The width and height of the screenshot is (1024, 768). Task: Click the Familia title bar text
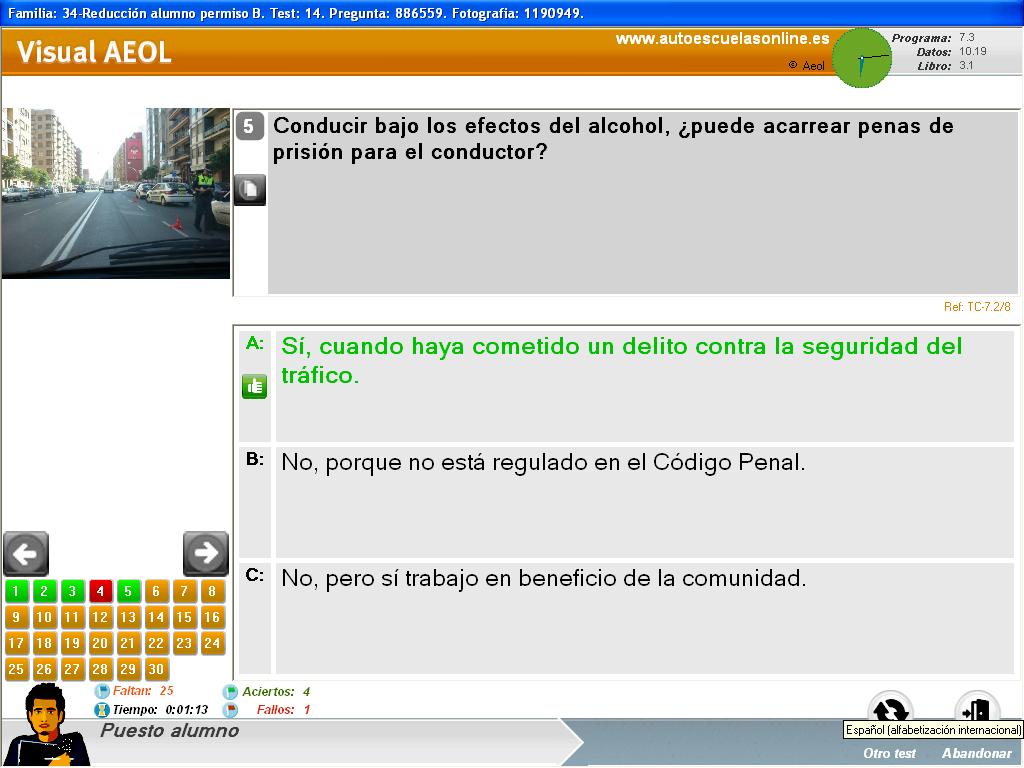click(x=296, y=13)
